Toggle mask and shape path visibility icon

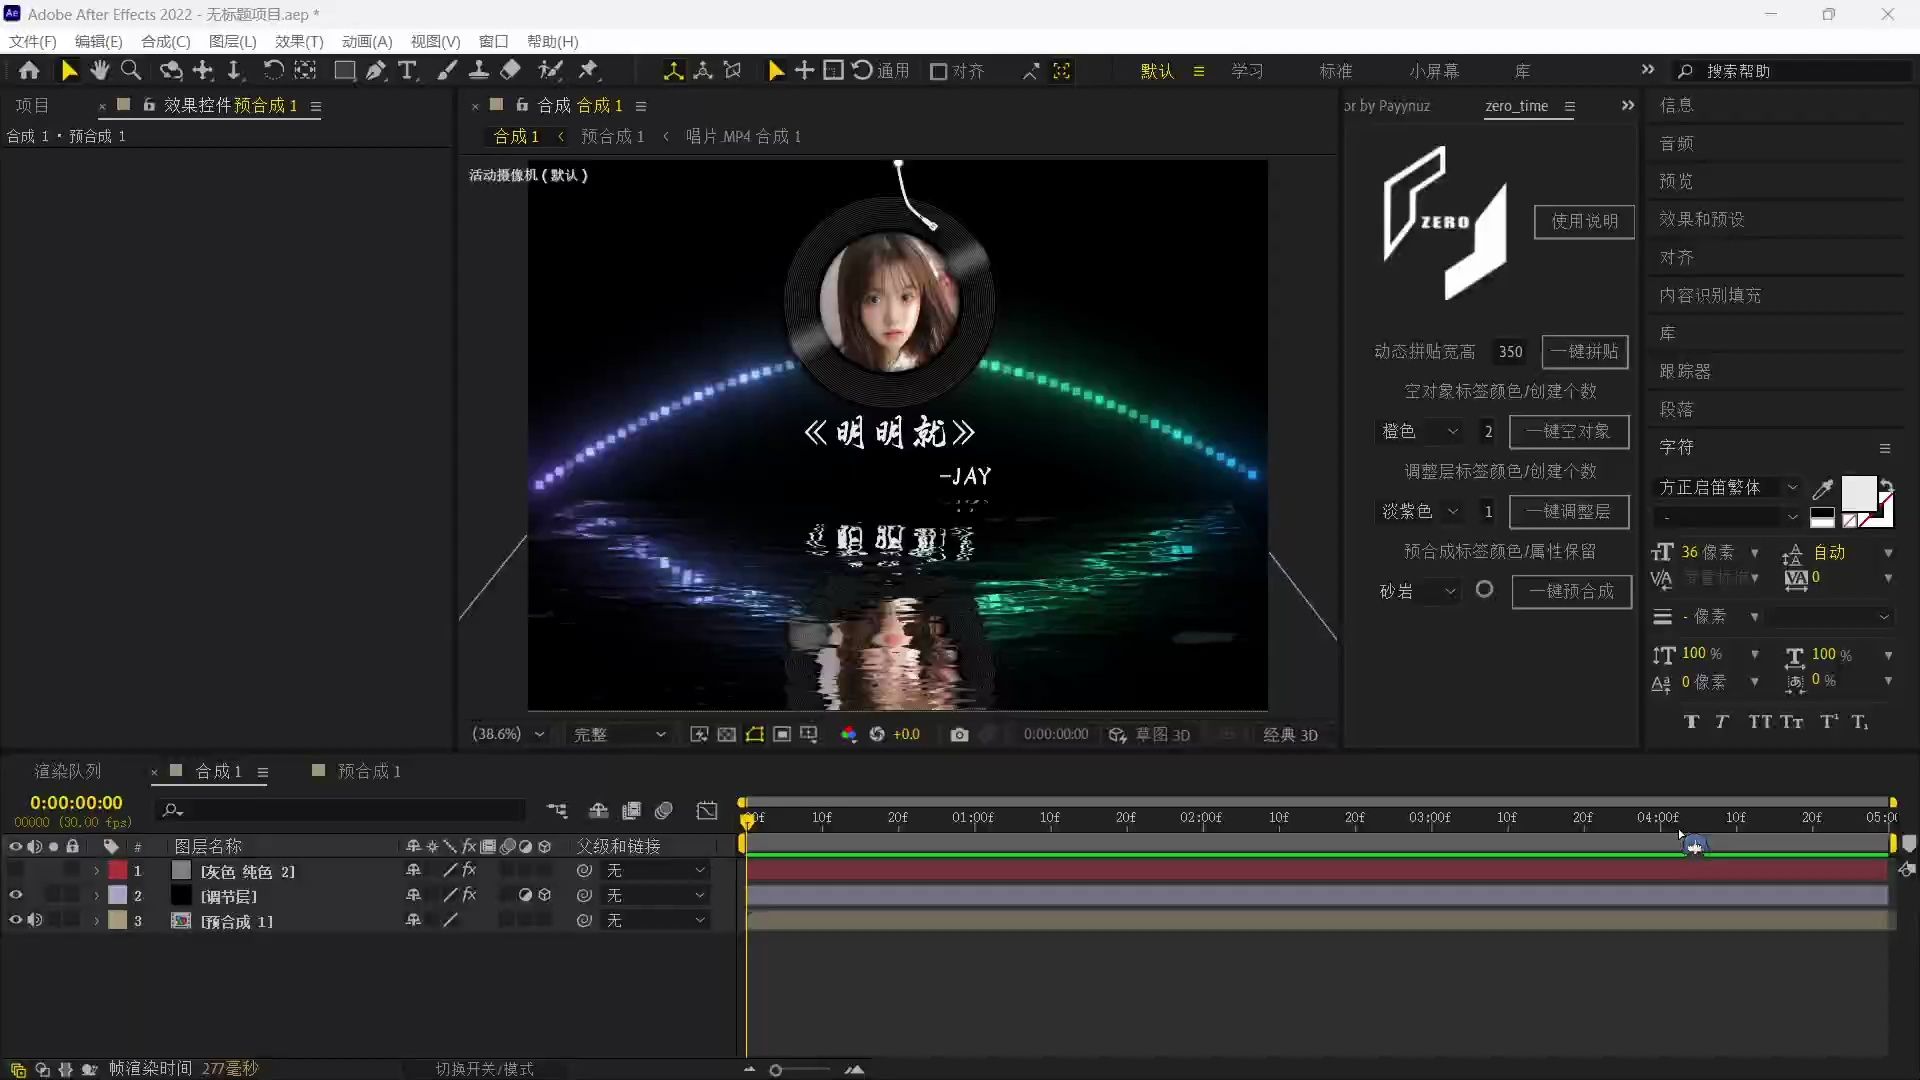755,735
